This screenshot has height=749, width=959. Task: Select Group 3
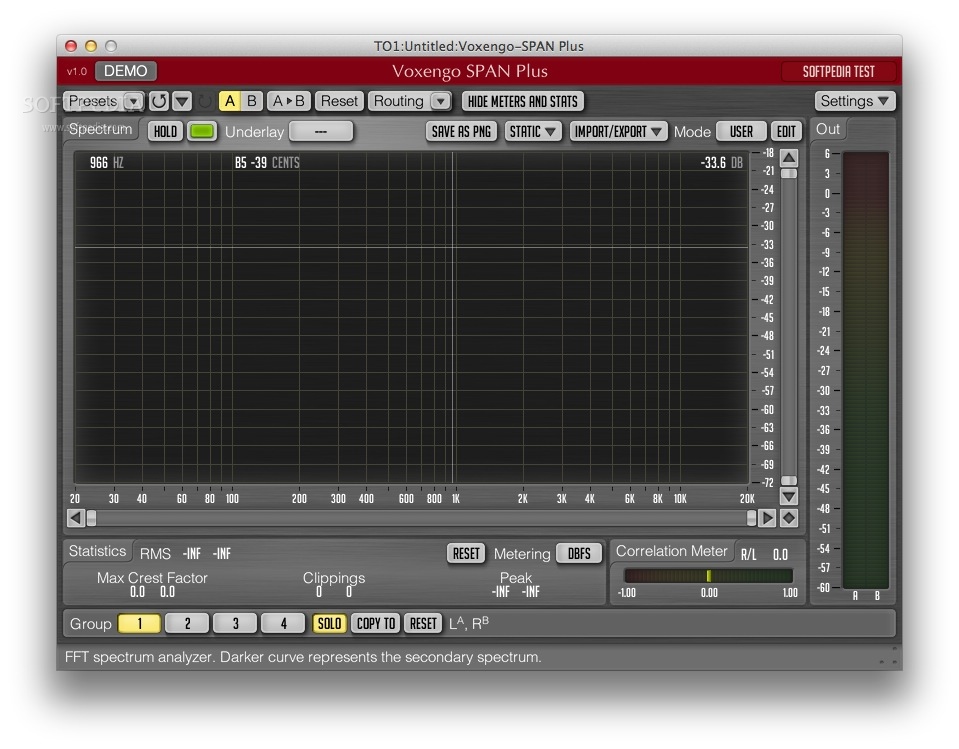235,624
